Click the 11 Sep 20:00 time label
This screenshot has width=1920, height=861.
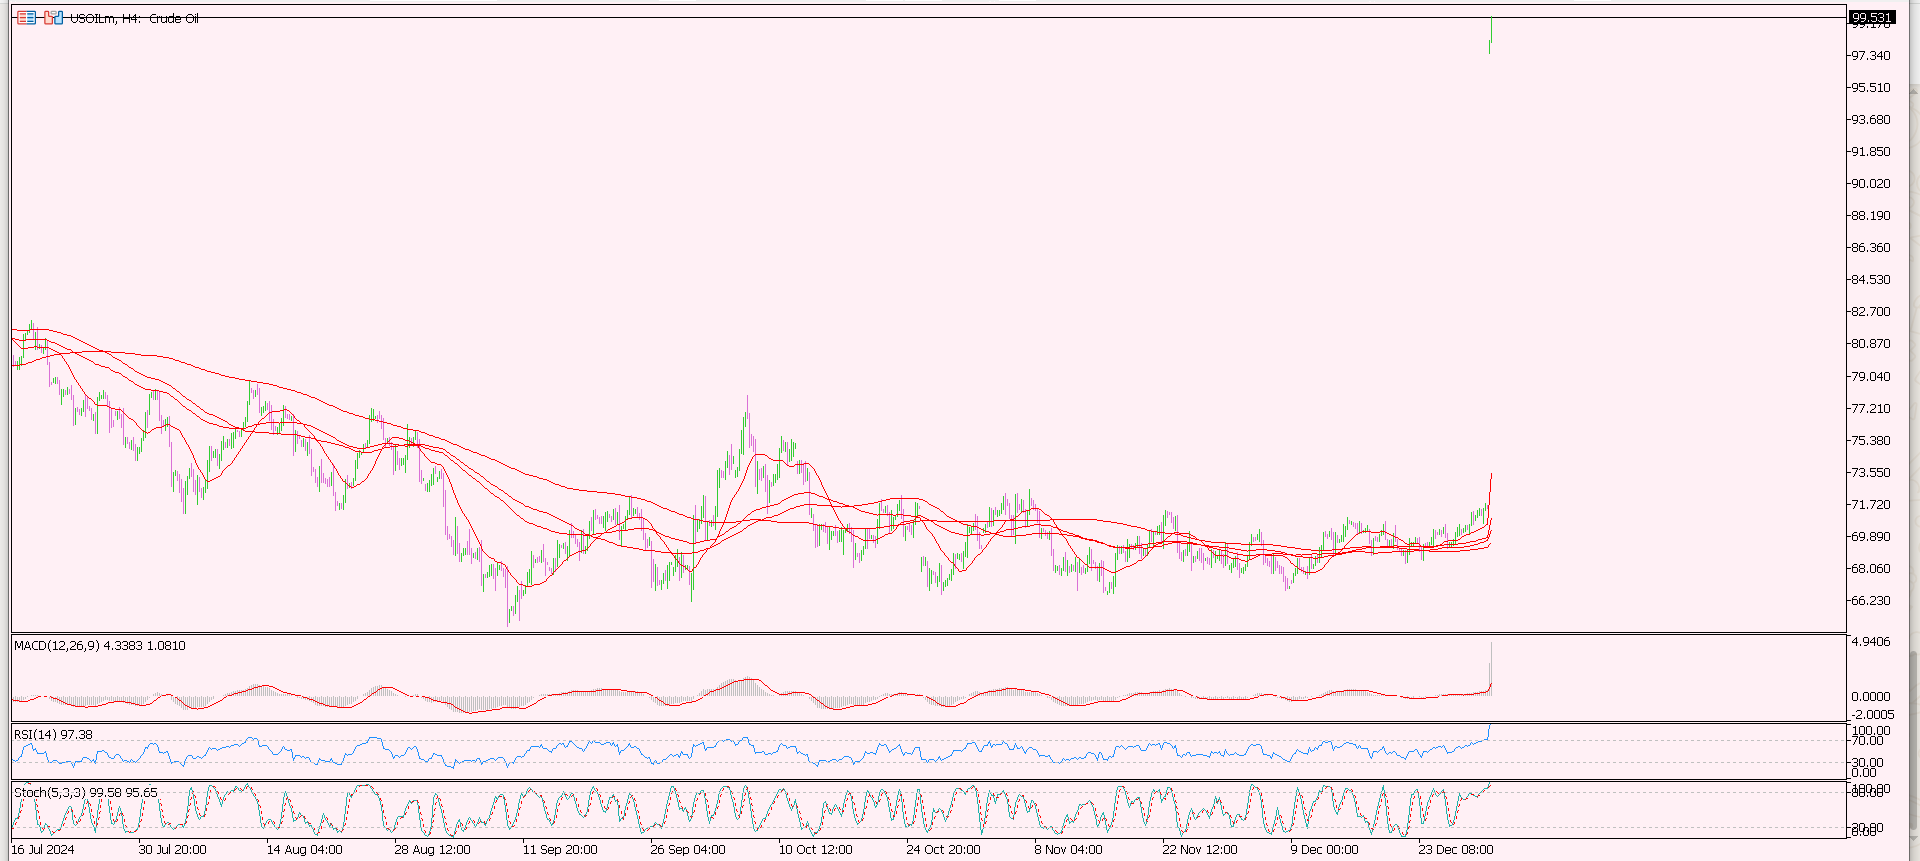560,850
